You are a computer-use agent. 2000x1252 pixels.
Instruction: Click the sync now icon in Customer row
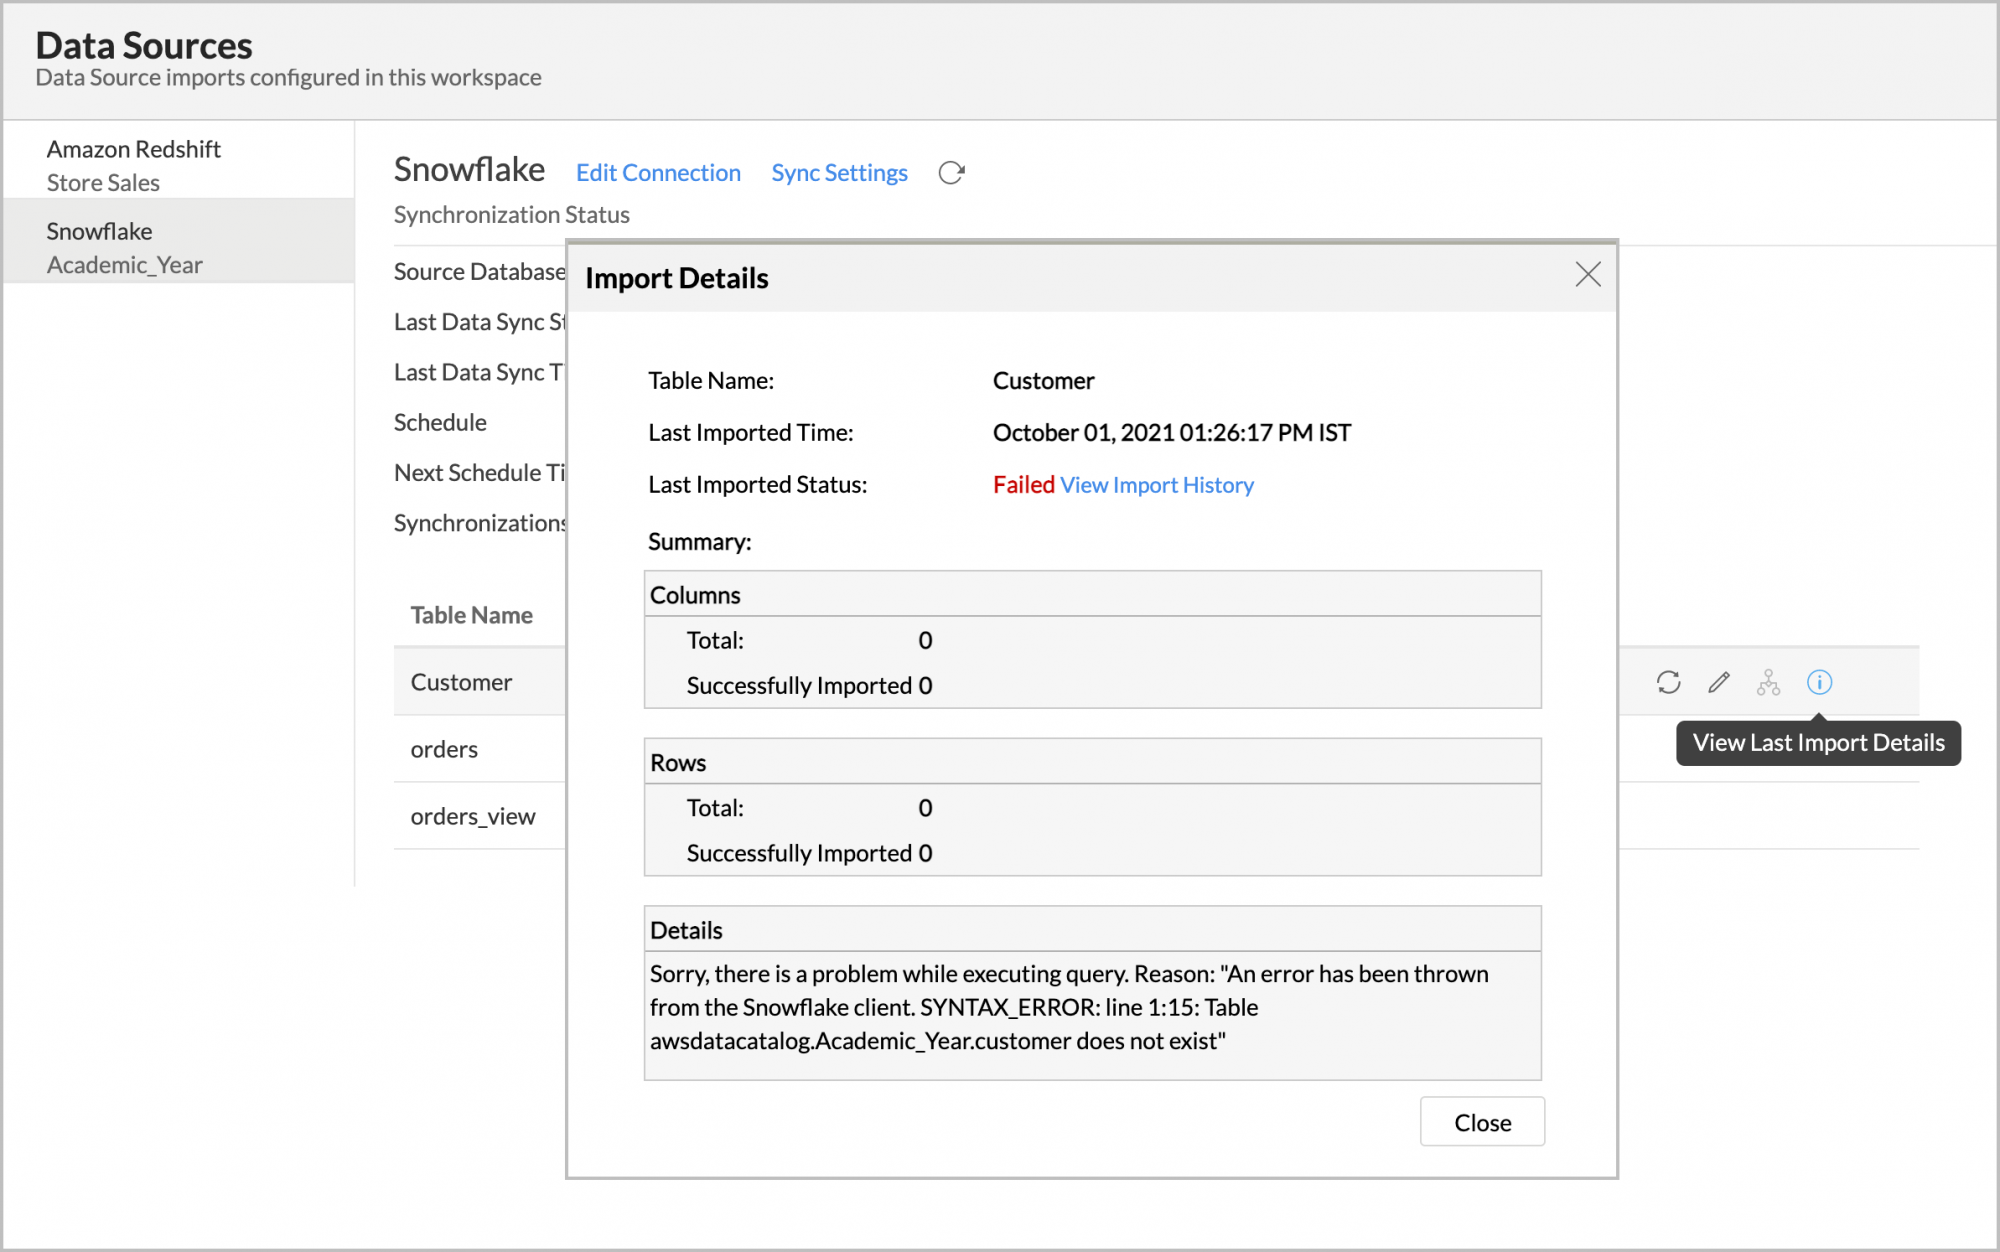pyautogui.click(x=1668, y=682)
